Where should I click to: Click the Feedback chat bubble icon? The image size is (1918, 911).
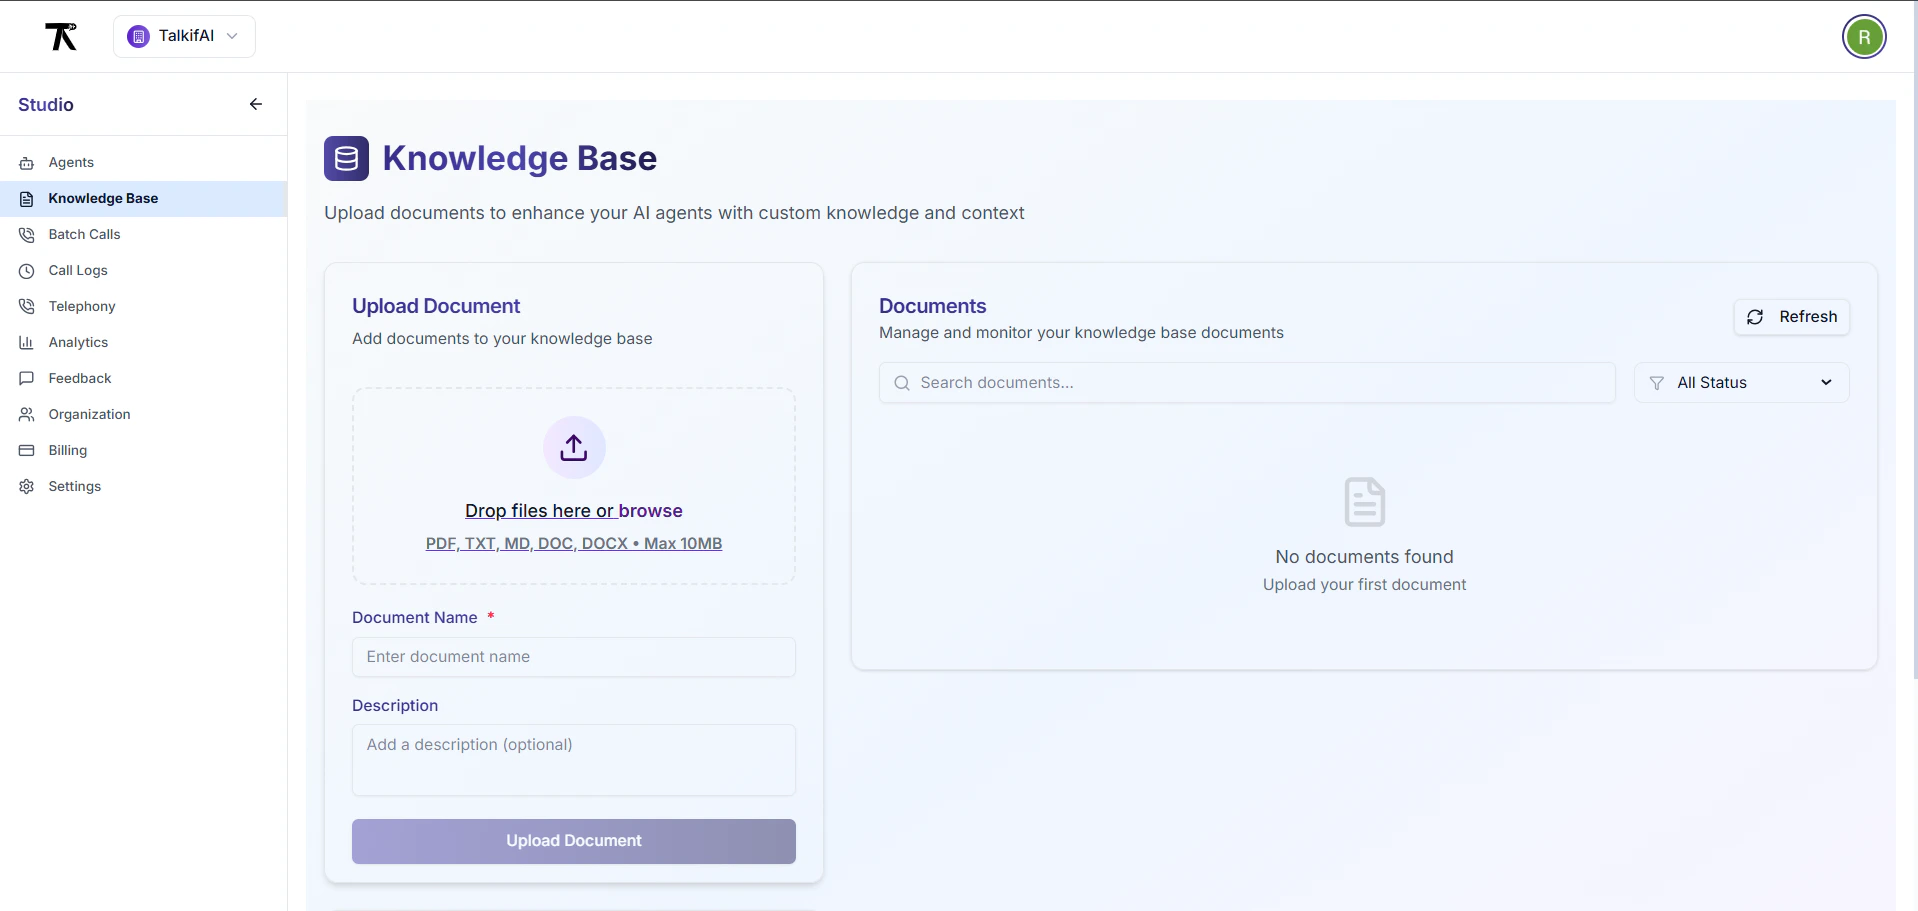[x=26, y=378]
